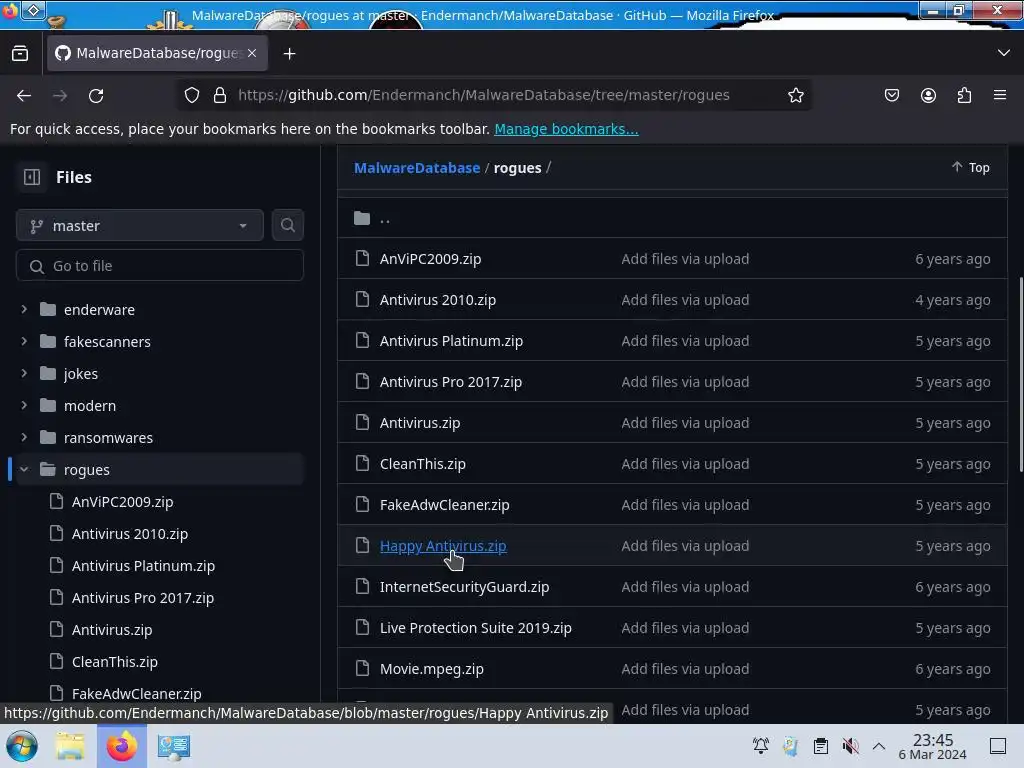1024x768 pixels.
Task: Go back to the previous page
Action: coord(24,95)
